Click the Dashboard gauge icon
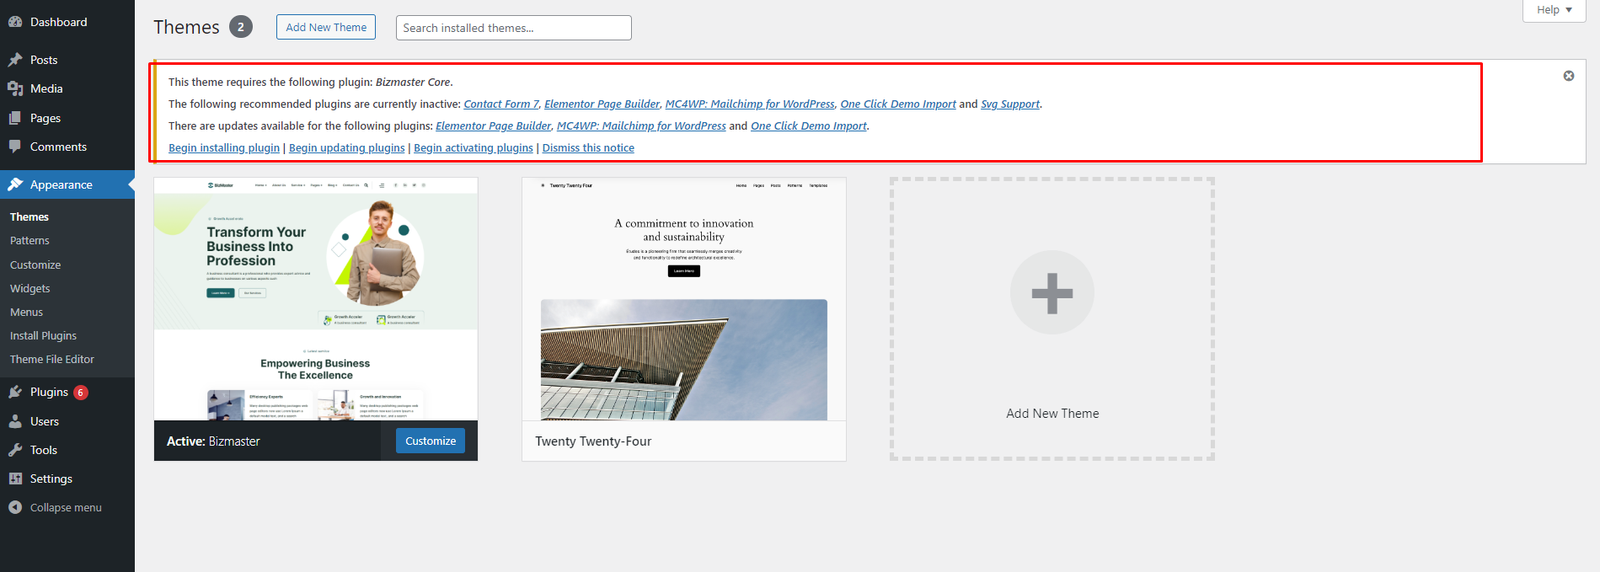The image size is (1600, 572). click(15, 22)
